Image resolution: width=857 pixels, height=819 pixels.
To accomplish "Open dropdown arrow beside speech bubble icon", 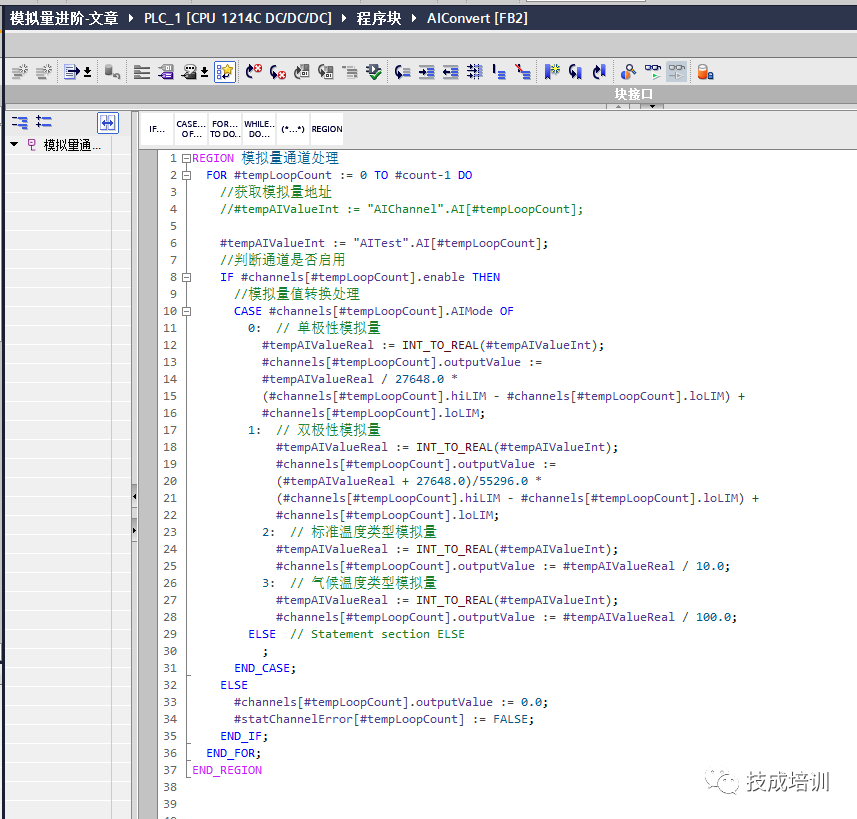I will (204, 72).
